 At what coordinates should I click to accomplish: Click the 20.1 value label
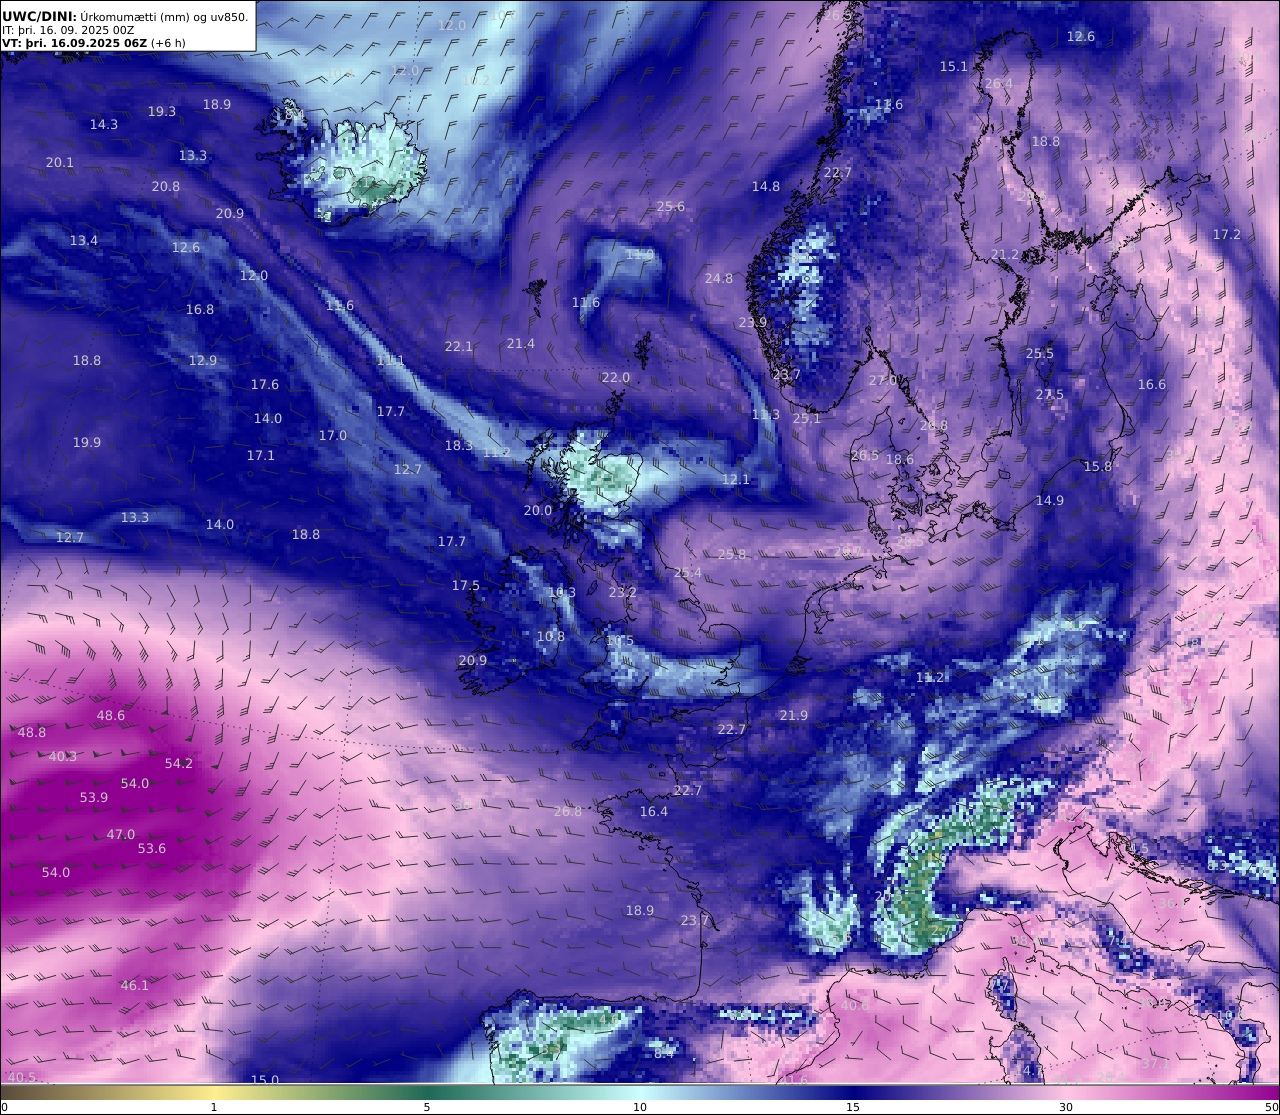click(x=60, y=162)
